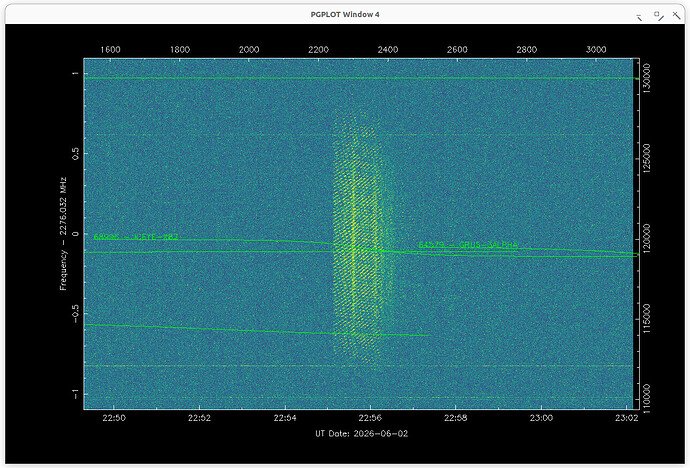Click the -0.5 frequency tick label
Image resolution: width=690 pixels, height=468 pixels.
pos(75,313)
